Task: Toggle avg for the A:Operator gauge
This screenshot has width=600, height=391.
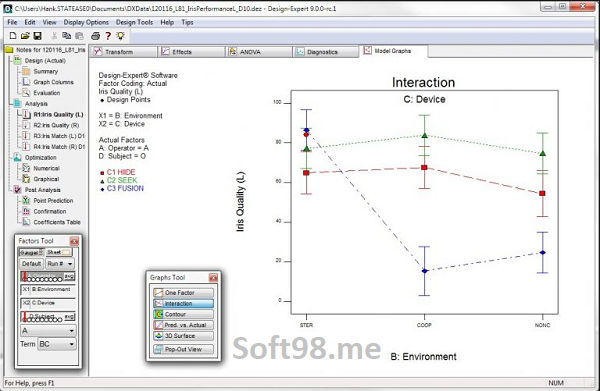Action: [x=69, y=276]
